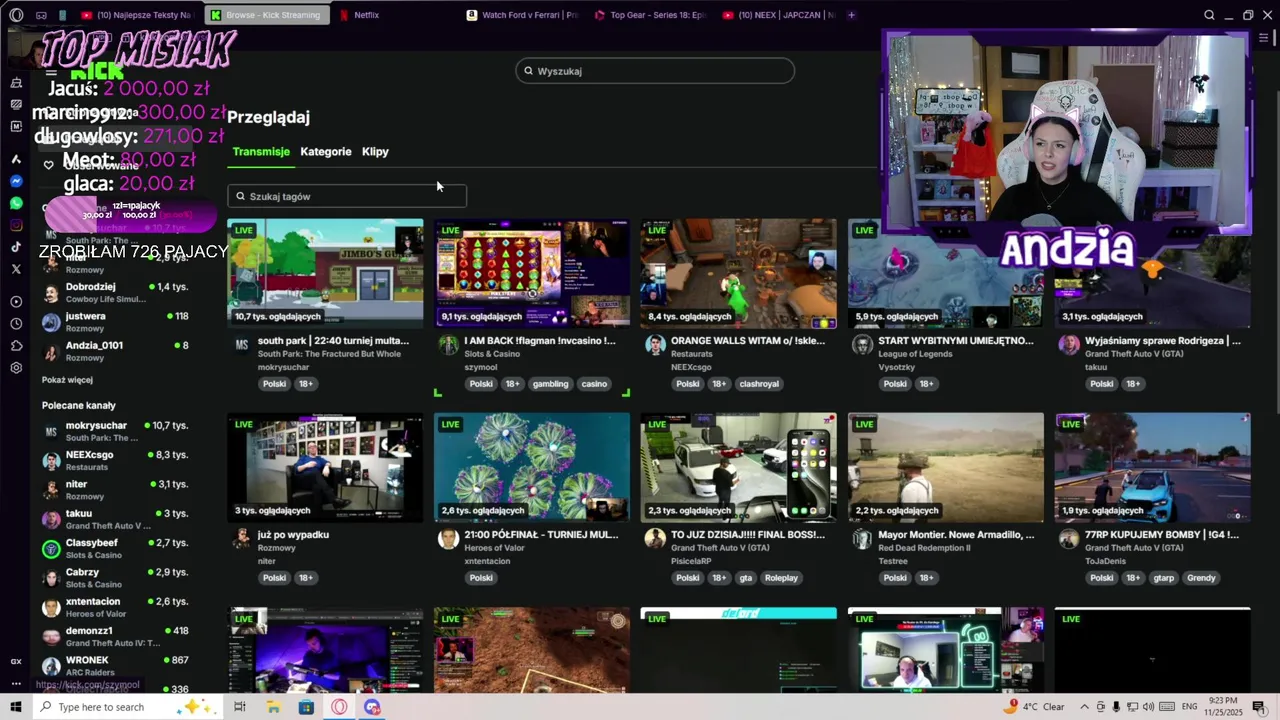Open Settings gear in Opera sidebar
Viewport: 1280px width, 720px height.
tap(16, 368)
